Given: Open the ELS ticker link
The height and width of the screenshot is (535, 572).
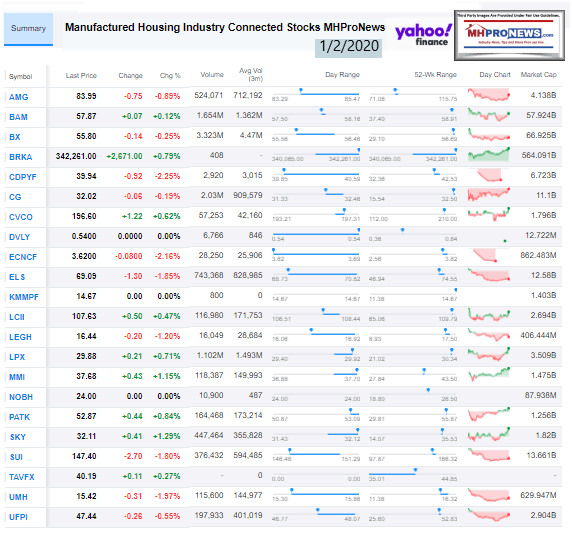Looking at the screenshot, I should pos(17,277).
